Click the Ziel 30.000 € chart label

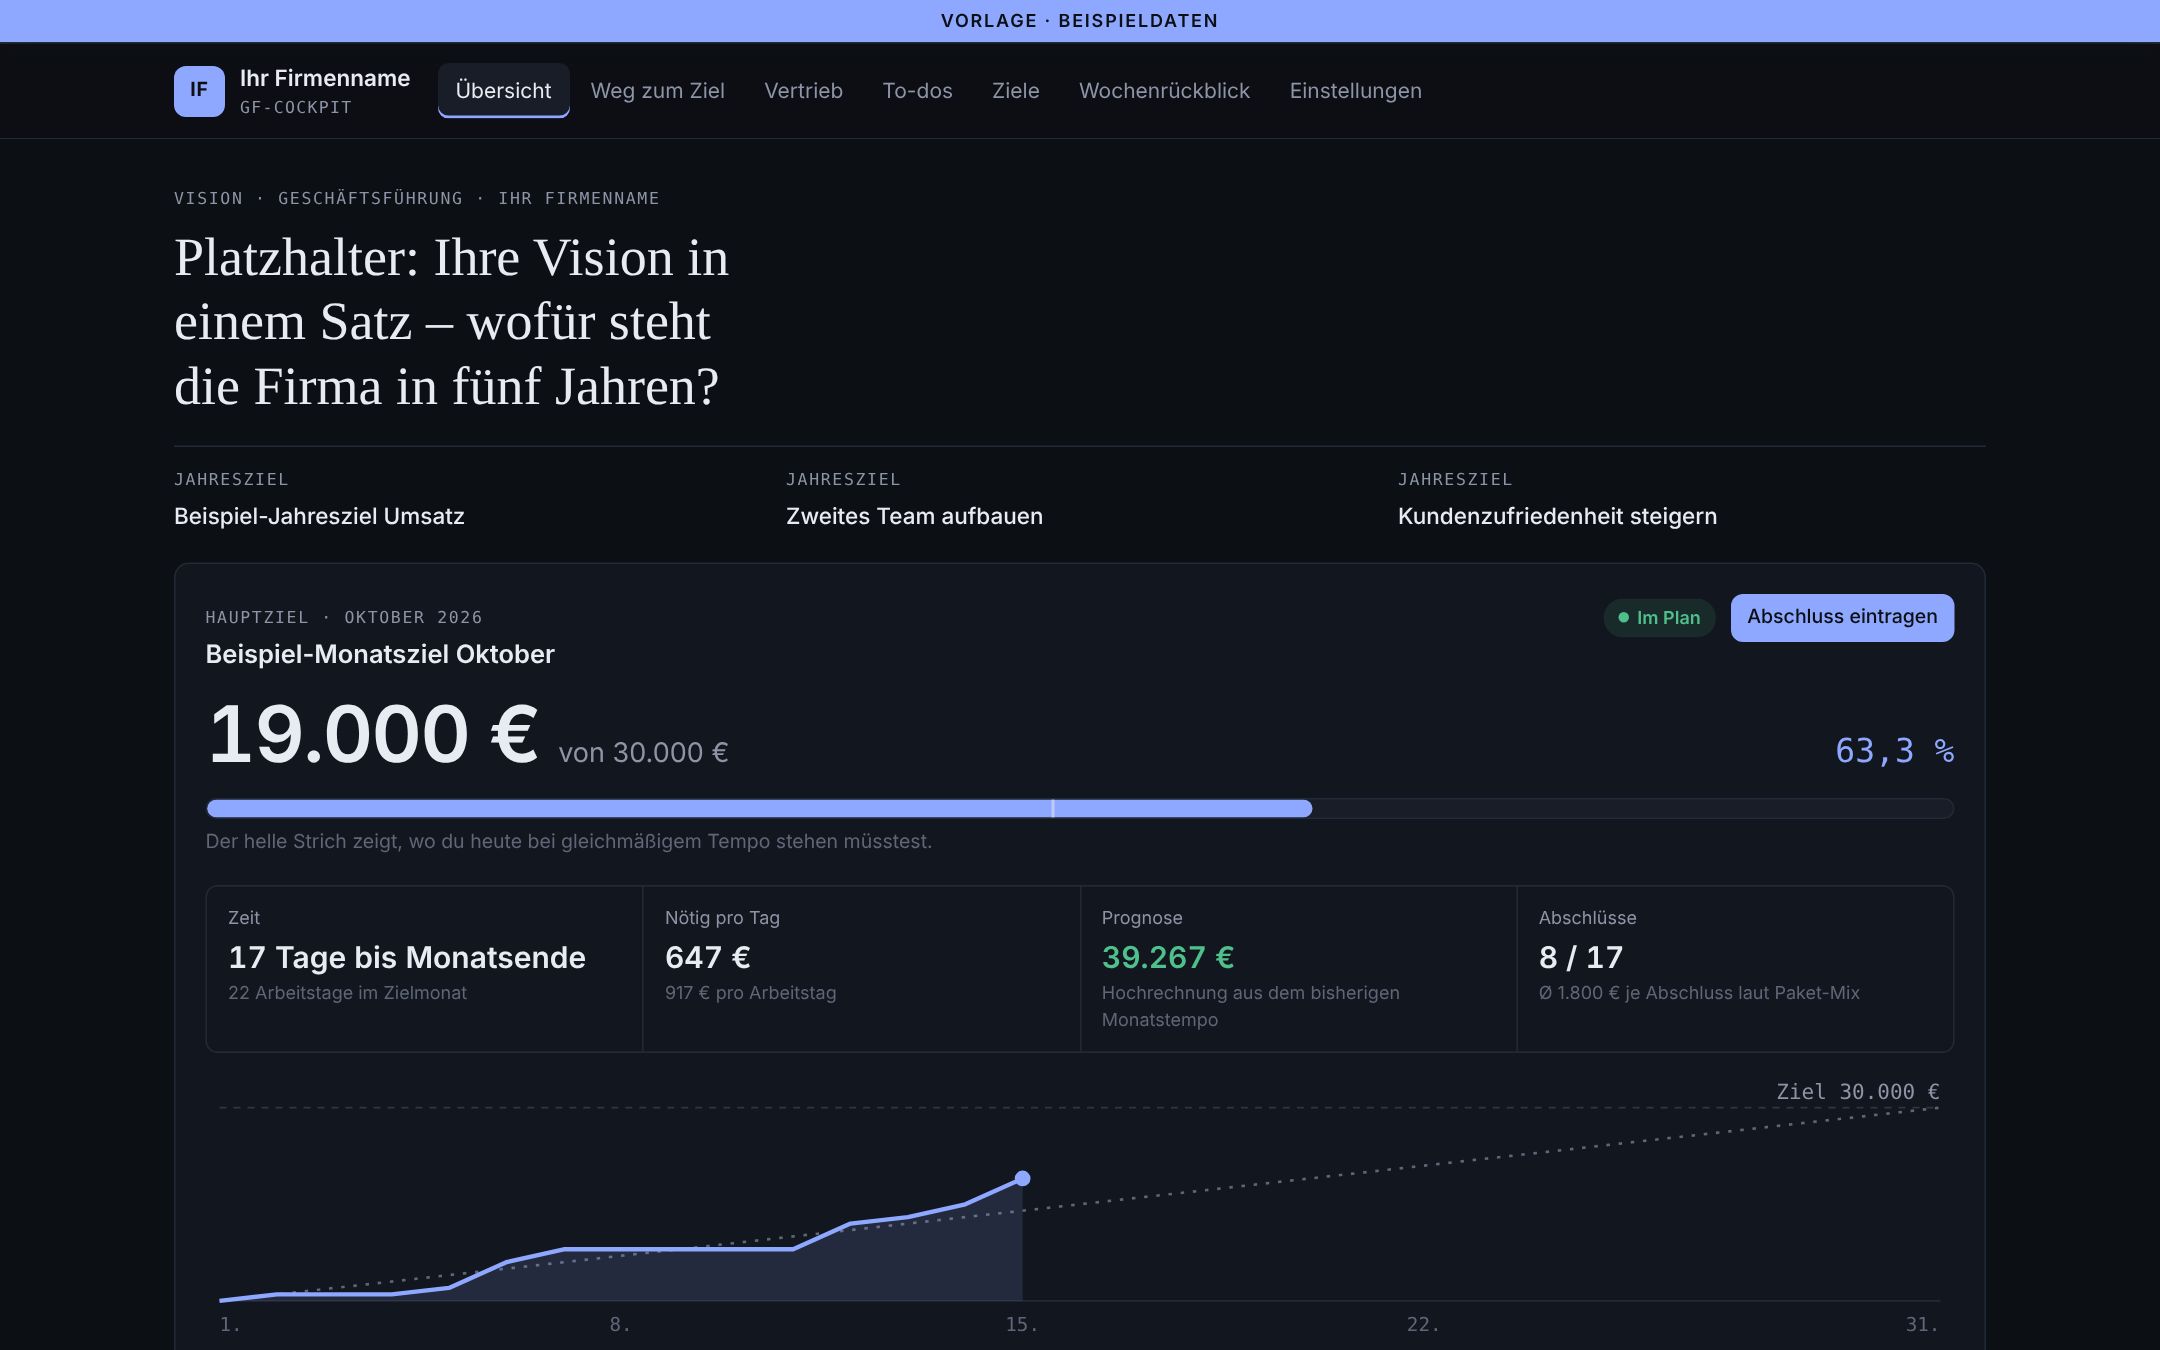(x=1857, y=1092)
